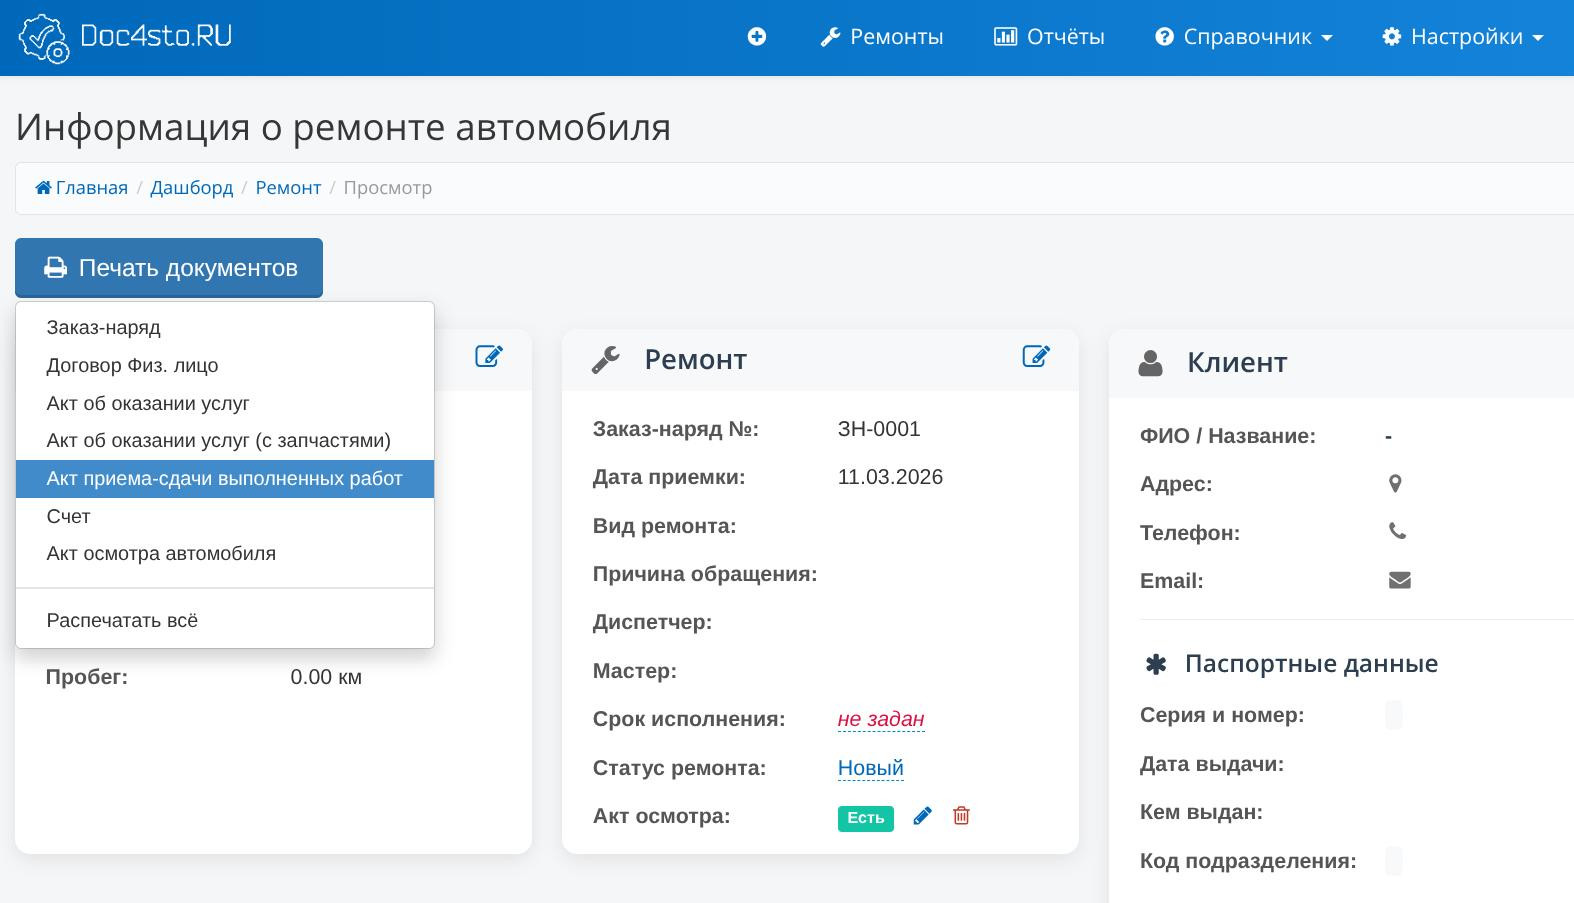Select Акт осмотра автомобиля menu entry
This screenshot has width=1574, height=903.
(225, 554)
